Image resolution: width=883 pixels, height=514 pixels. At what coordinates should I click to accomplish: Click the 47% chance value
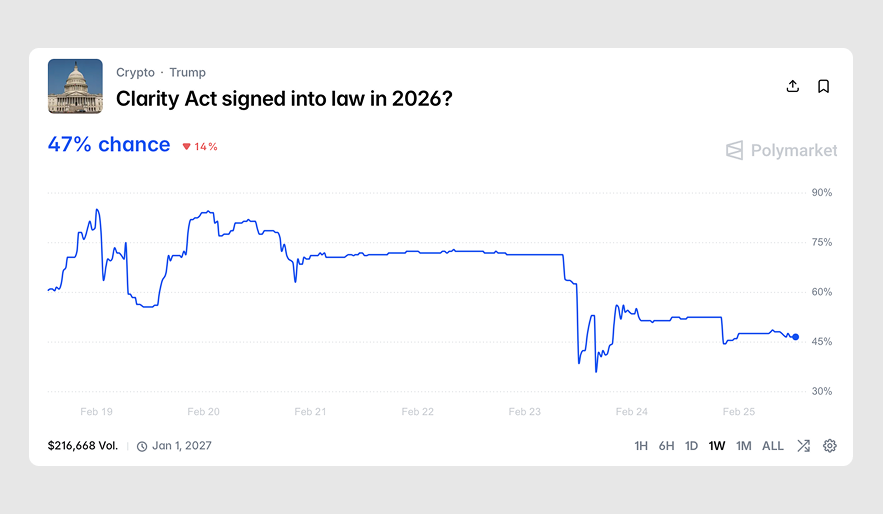pyautogui.click(x=109, y=145)
